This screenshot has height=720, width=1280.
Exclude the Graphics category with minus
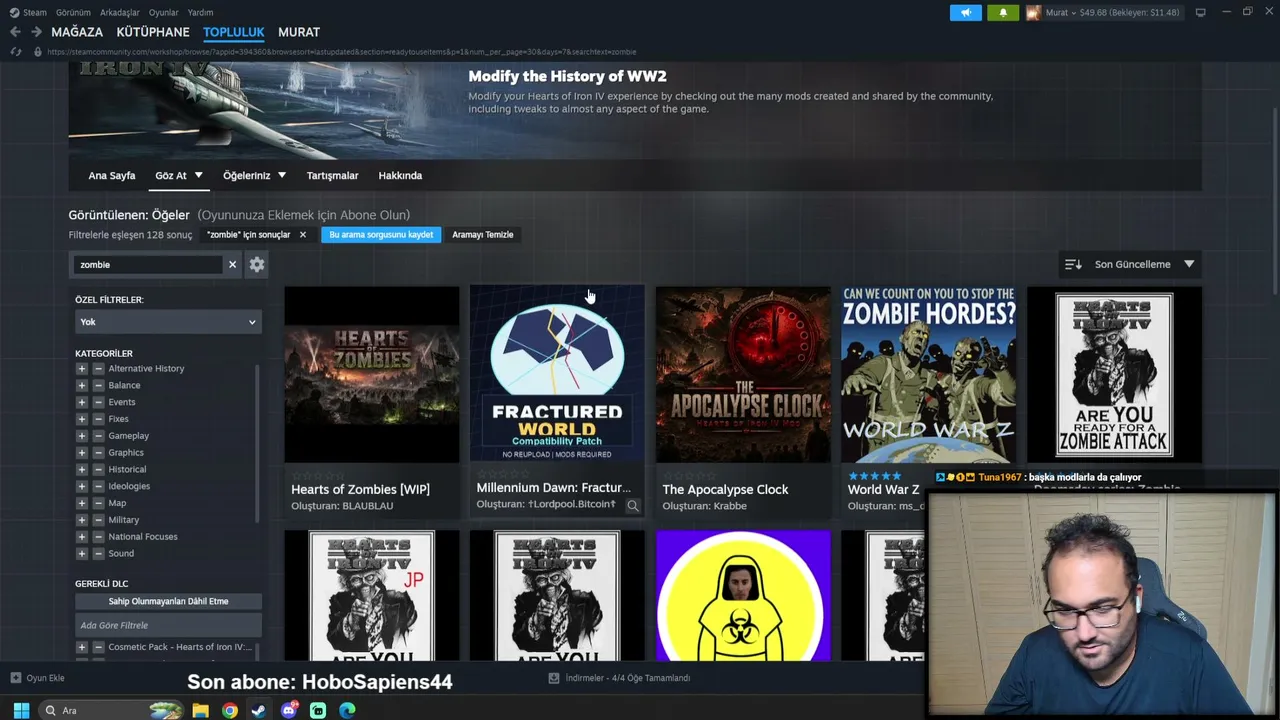(98, 453)
